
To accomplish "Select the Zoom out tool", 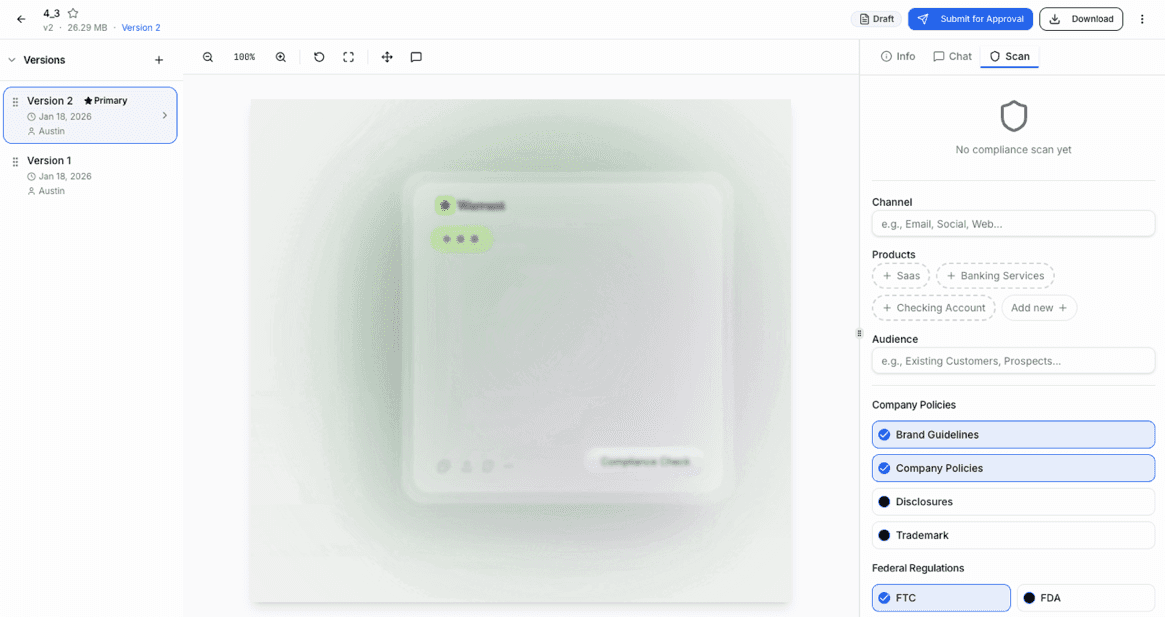I will point(208,57).
